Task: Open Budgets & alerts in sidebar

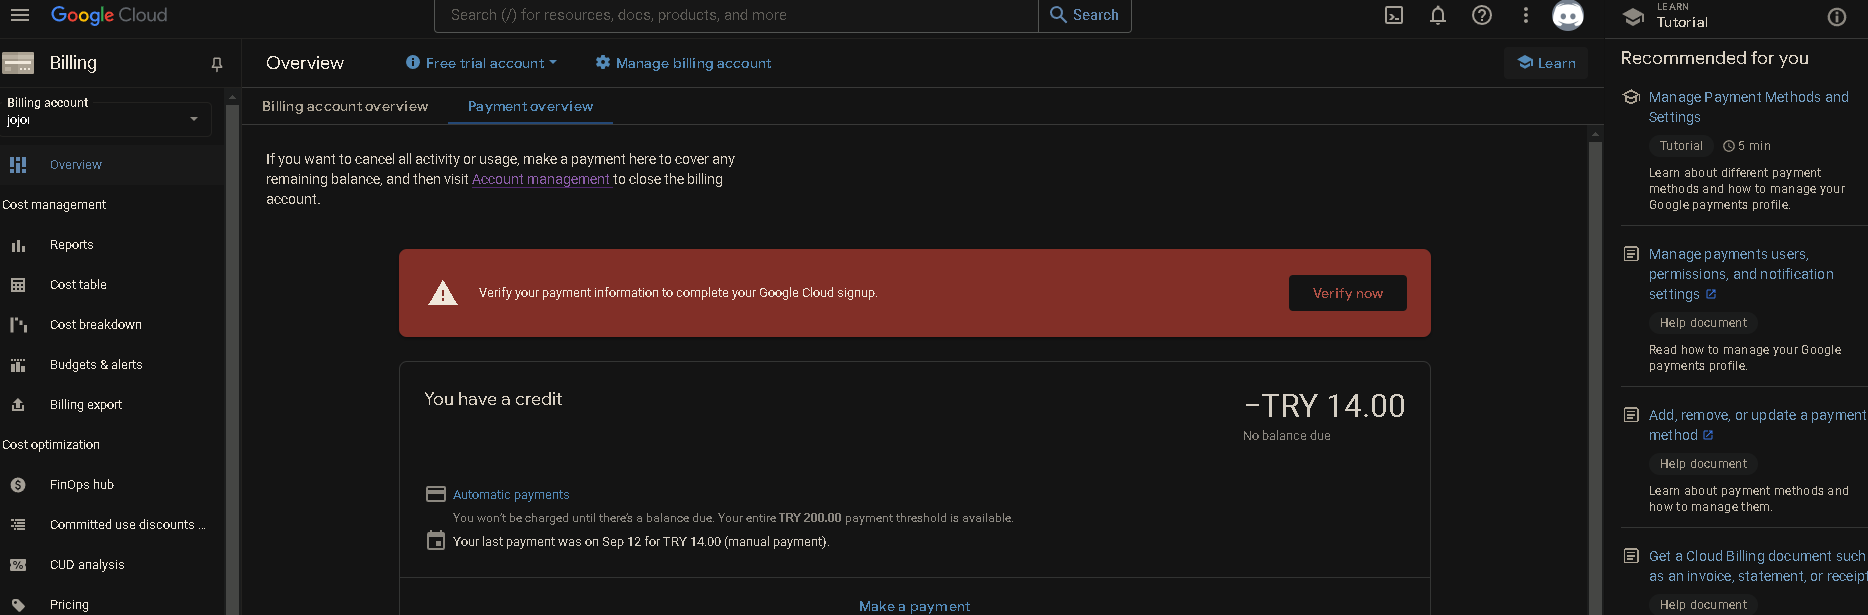Action: (96, 365)
